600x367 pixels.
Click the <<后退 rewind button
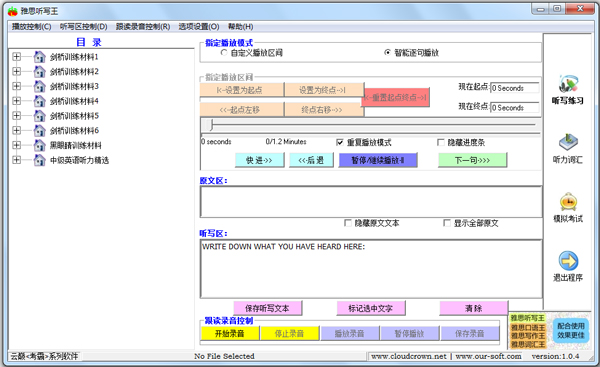[311, 160]
